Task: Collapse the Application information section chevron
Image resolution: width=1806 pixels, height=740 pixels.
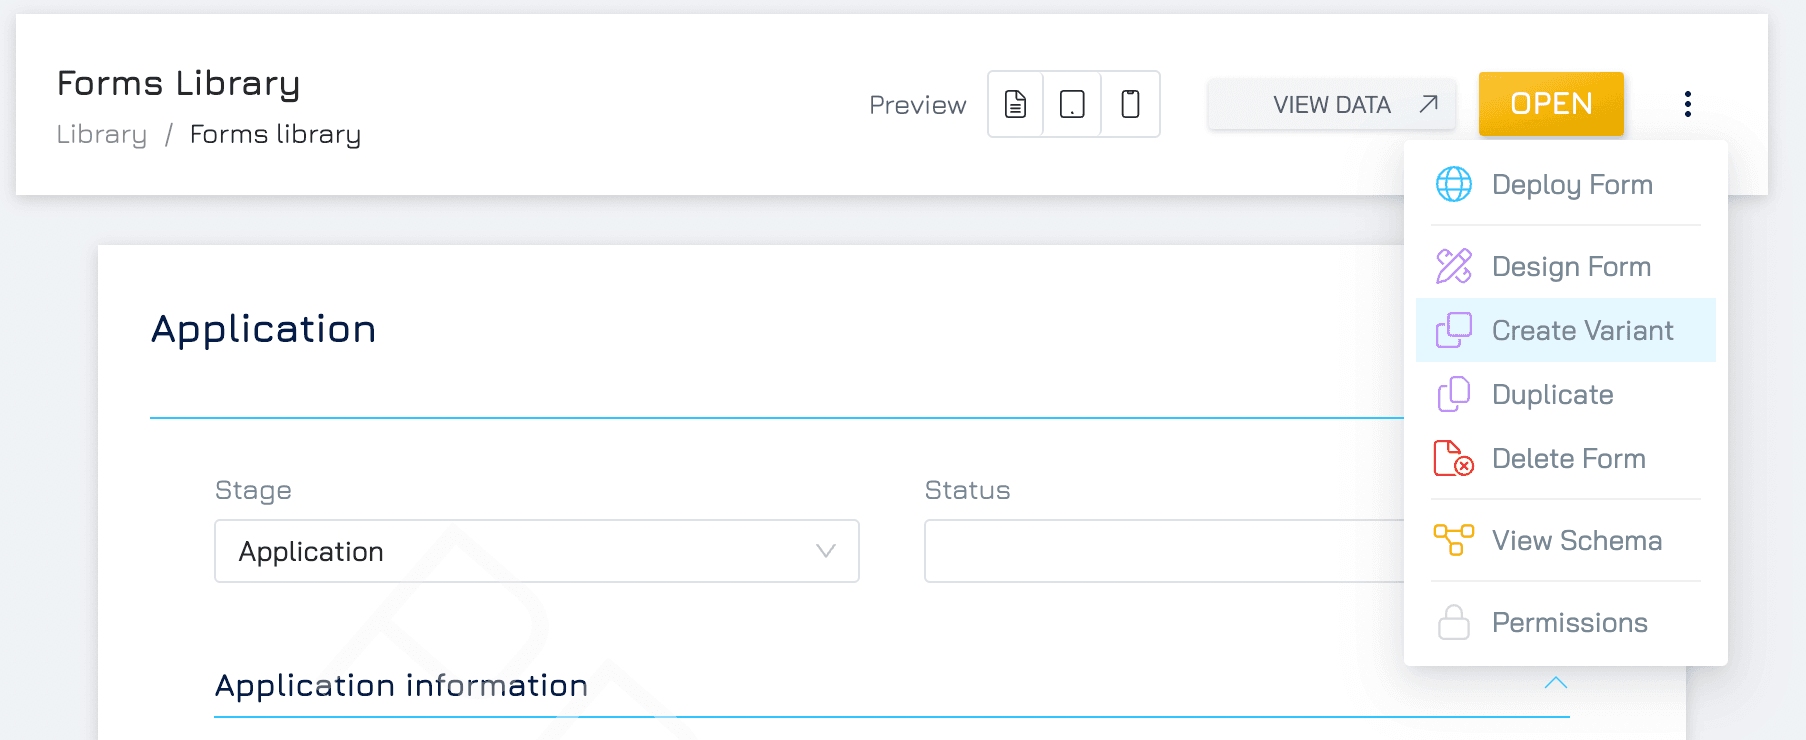Action: pos(1555,683)
